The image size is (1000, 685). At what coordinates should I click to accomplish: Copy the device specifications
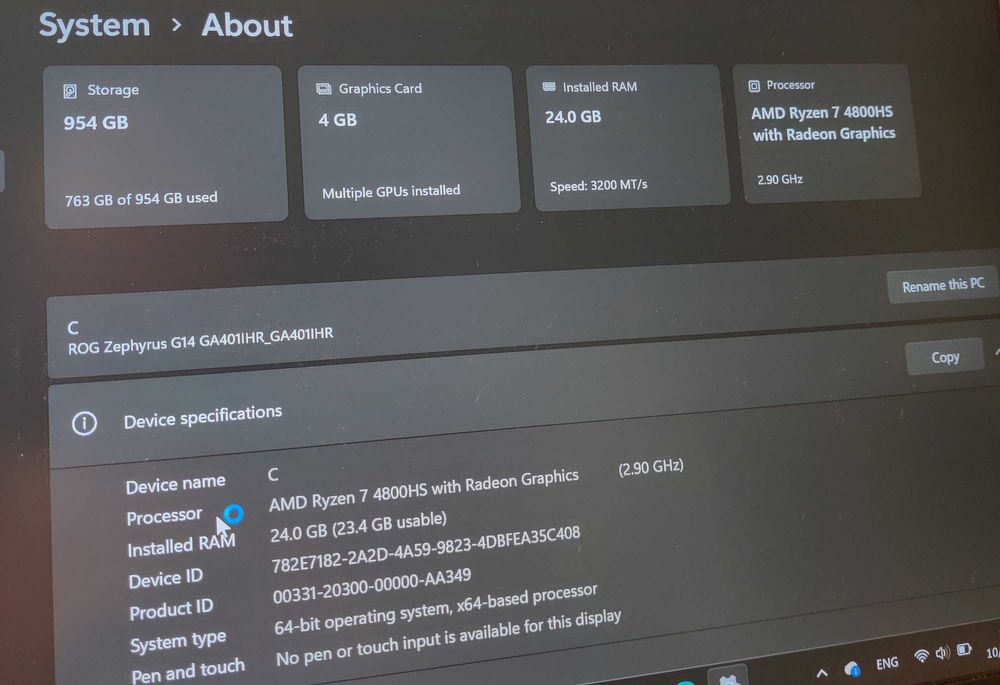(x=945, y=357)
